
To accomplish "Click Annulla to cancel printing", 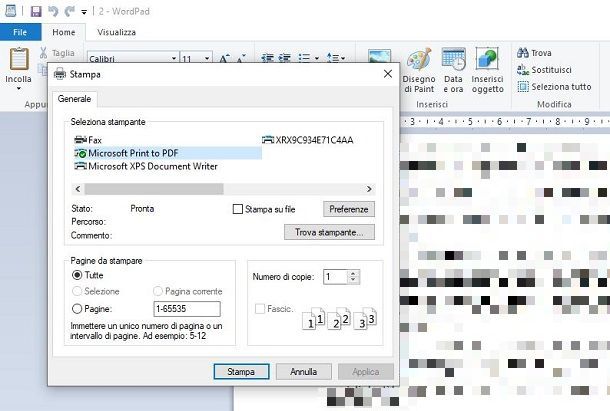I will point(303,372).
